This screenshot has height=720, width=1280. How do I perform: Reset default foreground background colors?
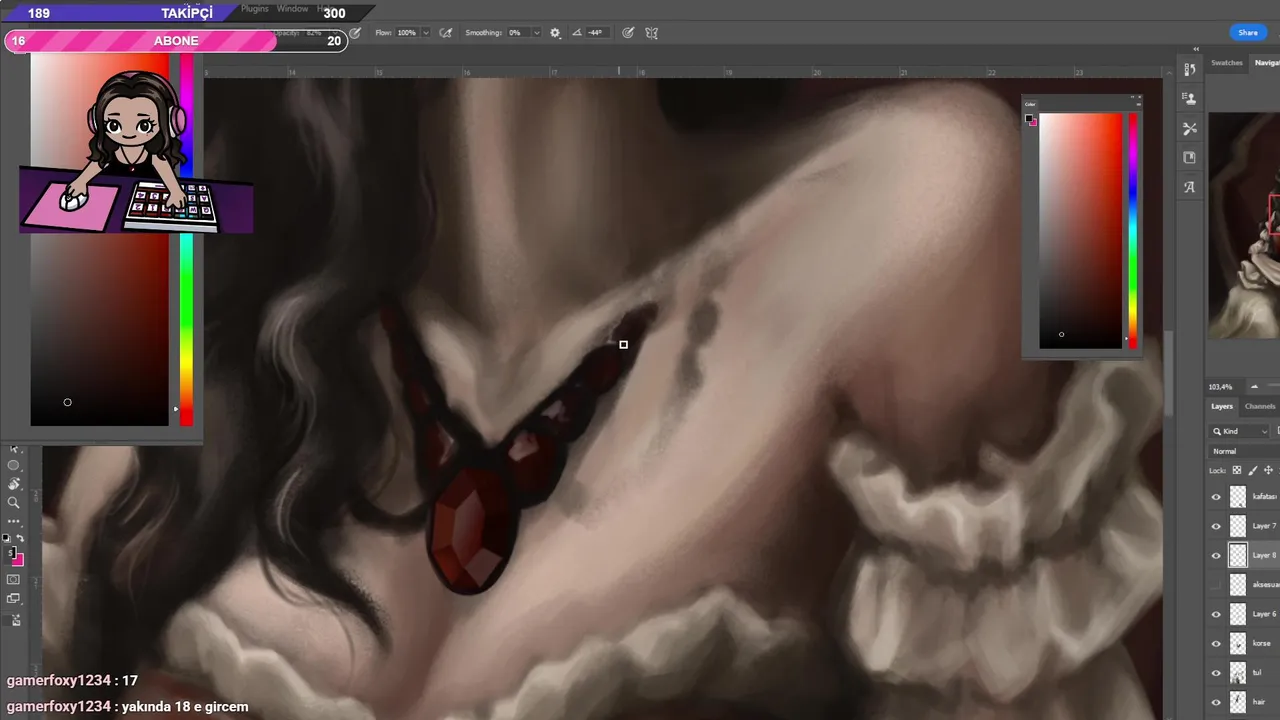(x=6, y=538)
